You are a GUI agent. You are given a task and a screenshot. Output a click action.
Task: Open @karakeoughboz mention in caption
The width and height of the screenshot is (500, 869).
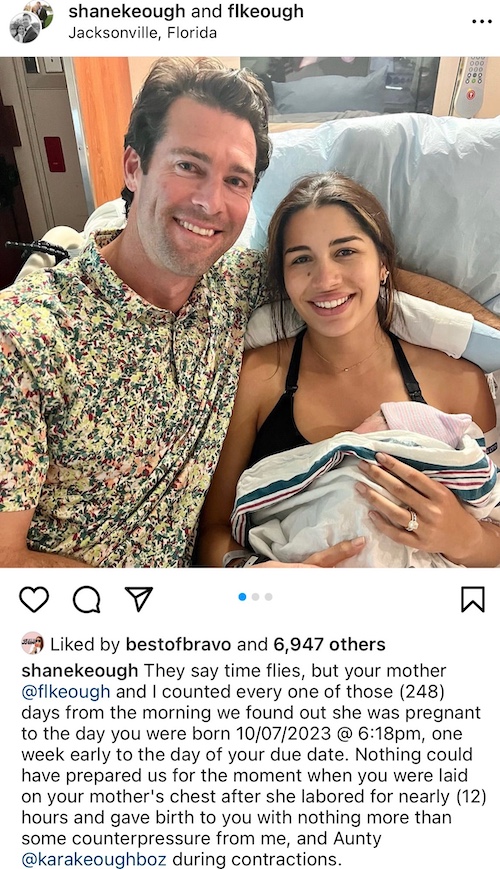[94, 859]
